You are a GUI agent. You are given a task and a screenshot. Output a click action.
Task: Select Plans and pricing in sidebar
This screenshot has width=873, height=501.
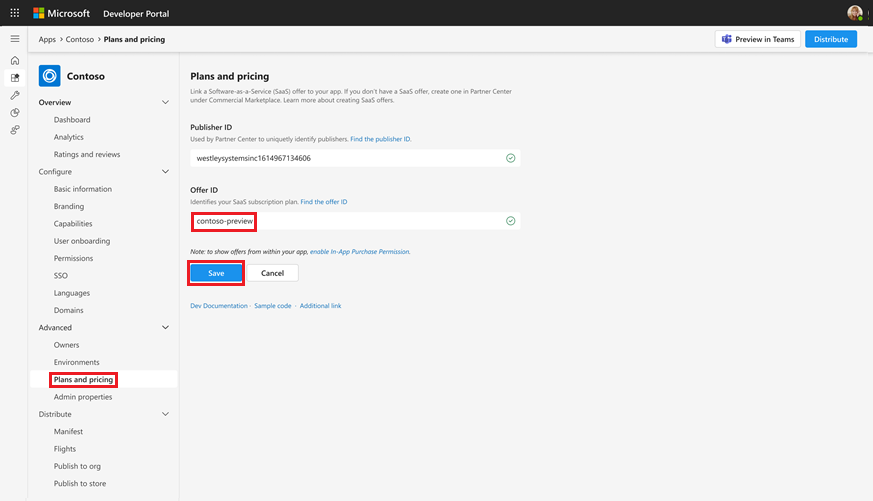click(83, 380)
